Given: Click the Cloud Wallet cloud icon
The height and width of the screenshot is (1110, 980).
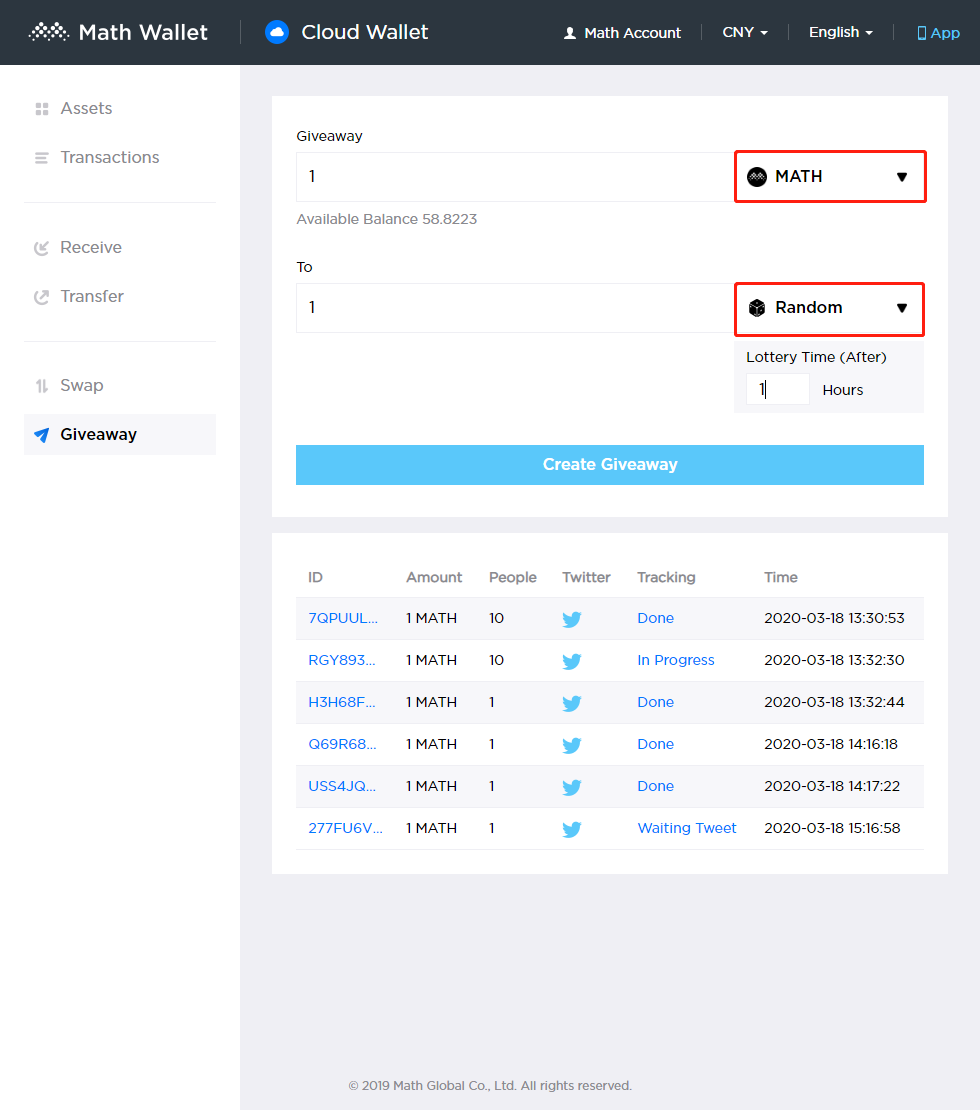Looking at the screenshot, I should click(276, 31).
